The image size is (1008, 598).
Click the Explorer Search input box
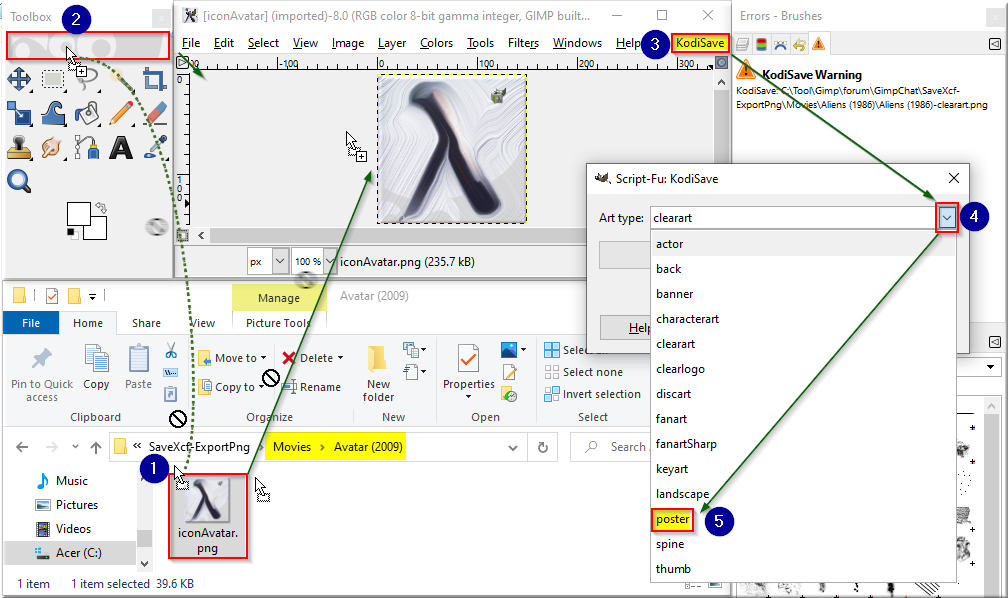(x=609, y=448)
